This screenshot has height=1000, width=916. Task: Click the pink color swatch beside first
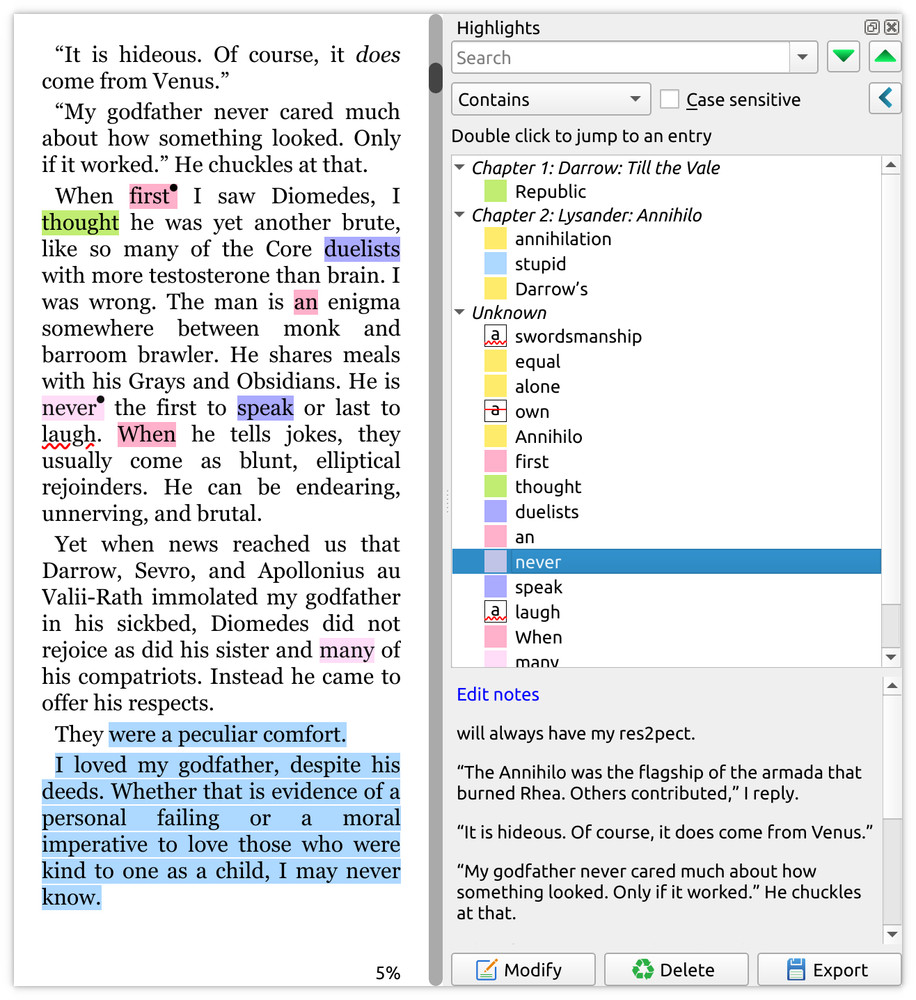(x=493, y=461)
